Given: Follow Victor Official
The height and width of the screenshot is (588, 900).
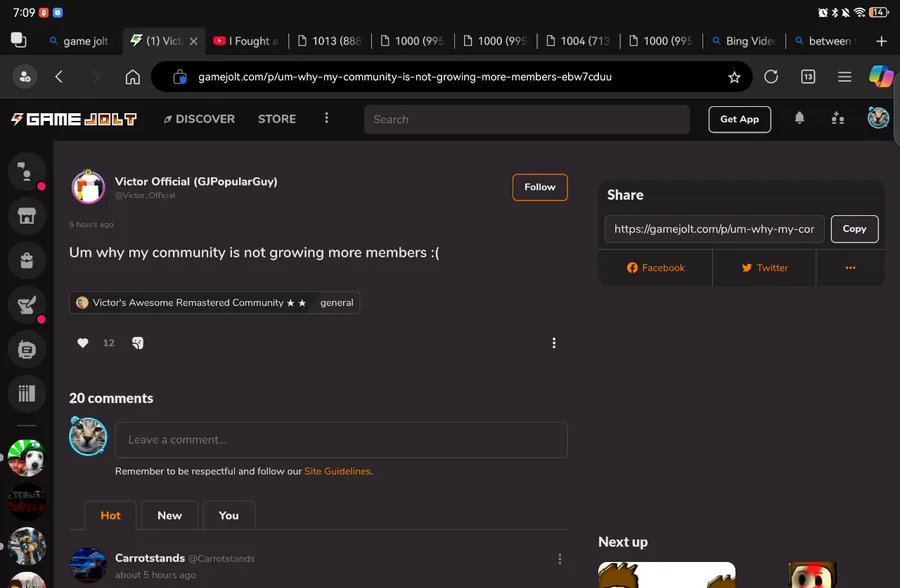Looking at the screenshot, I should pyautogui.click(x=540, y=187).
